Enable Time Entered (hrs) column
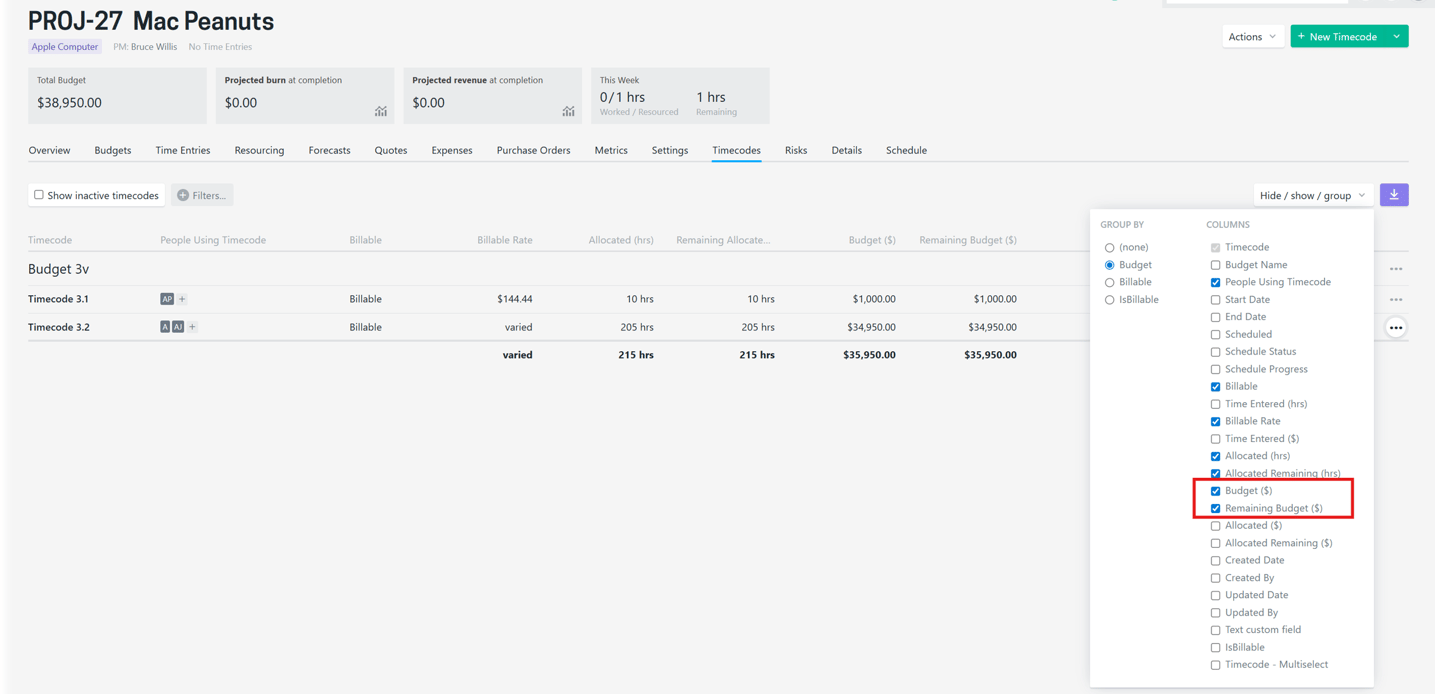This screenshot has height=694, width=1435. pos(1215,404)
